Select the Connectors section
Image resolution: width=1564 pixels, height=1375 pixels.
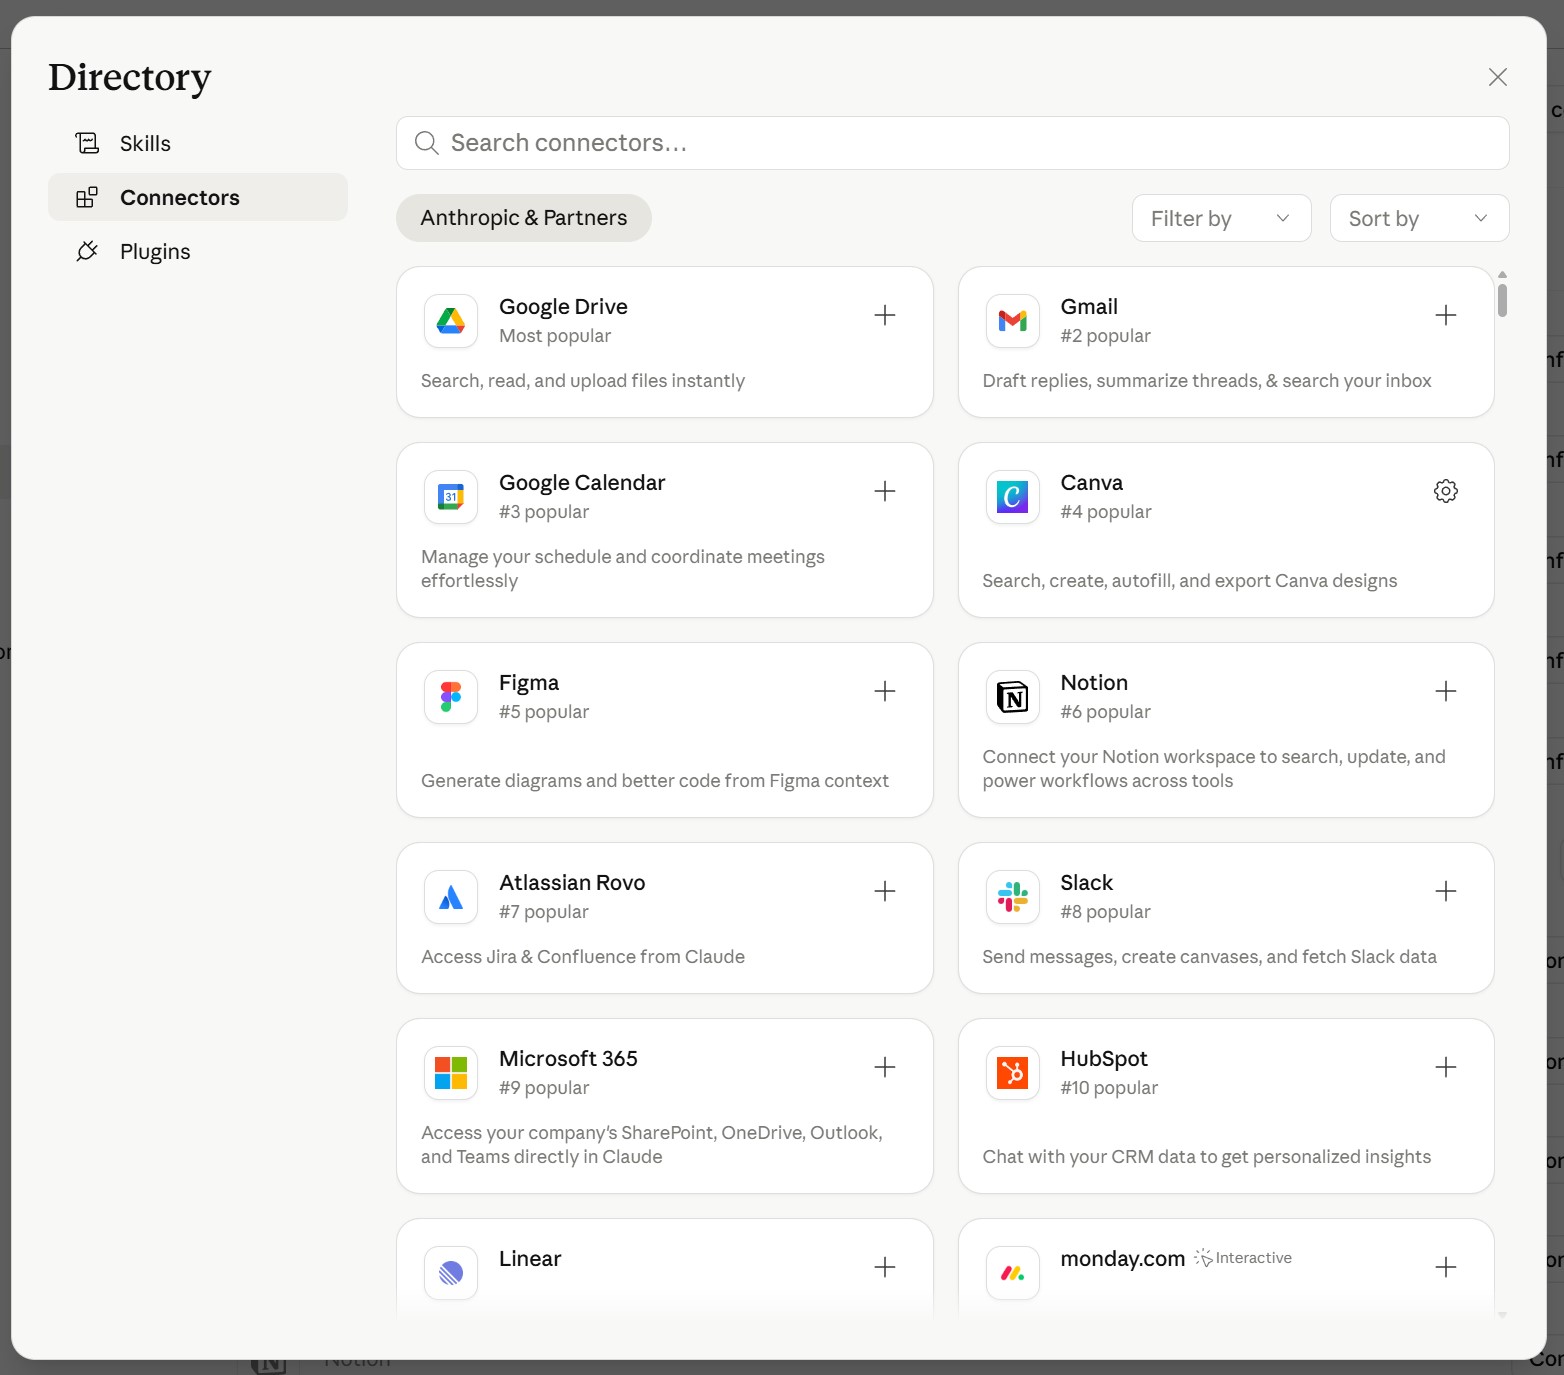click(198, 197)
